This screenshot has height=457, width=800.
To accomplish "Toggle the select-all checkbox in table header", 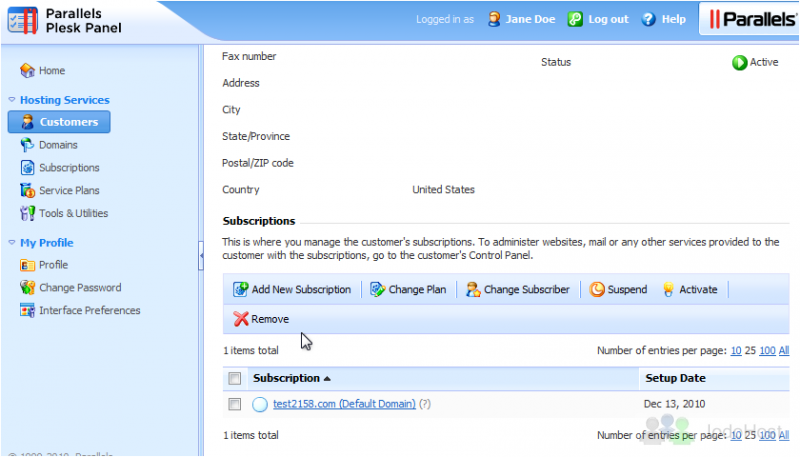I will (235, 378).
